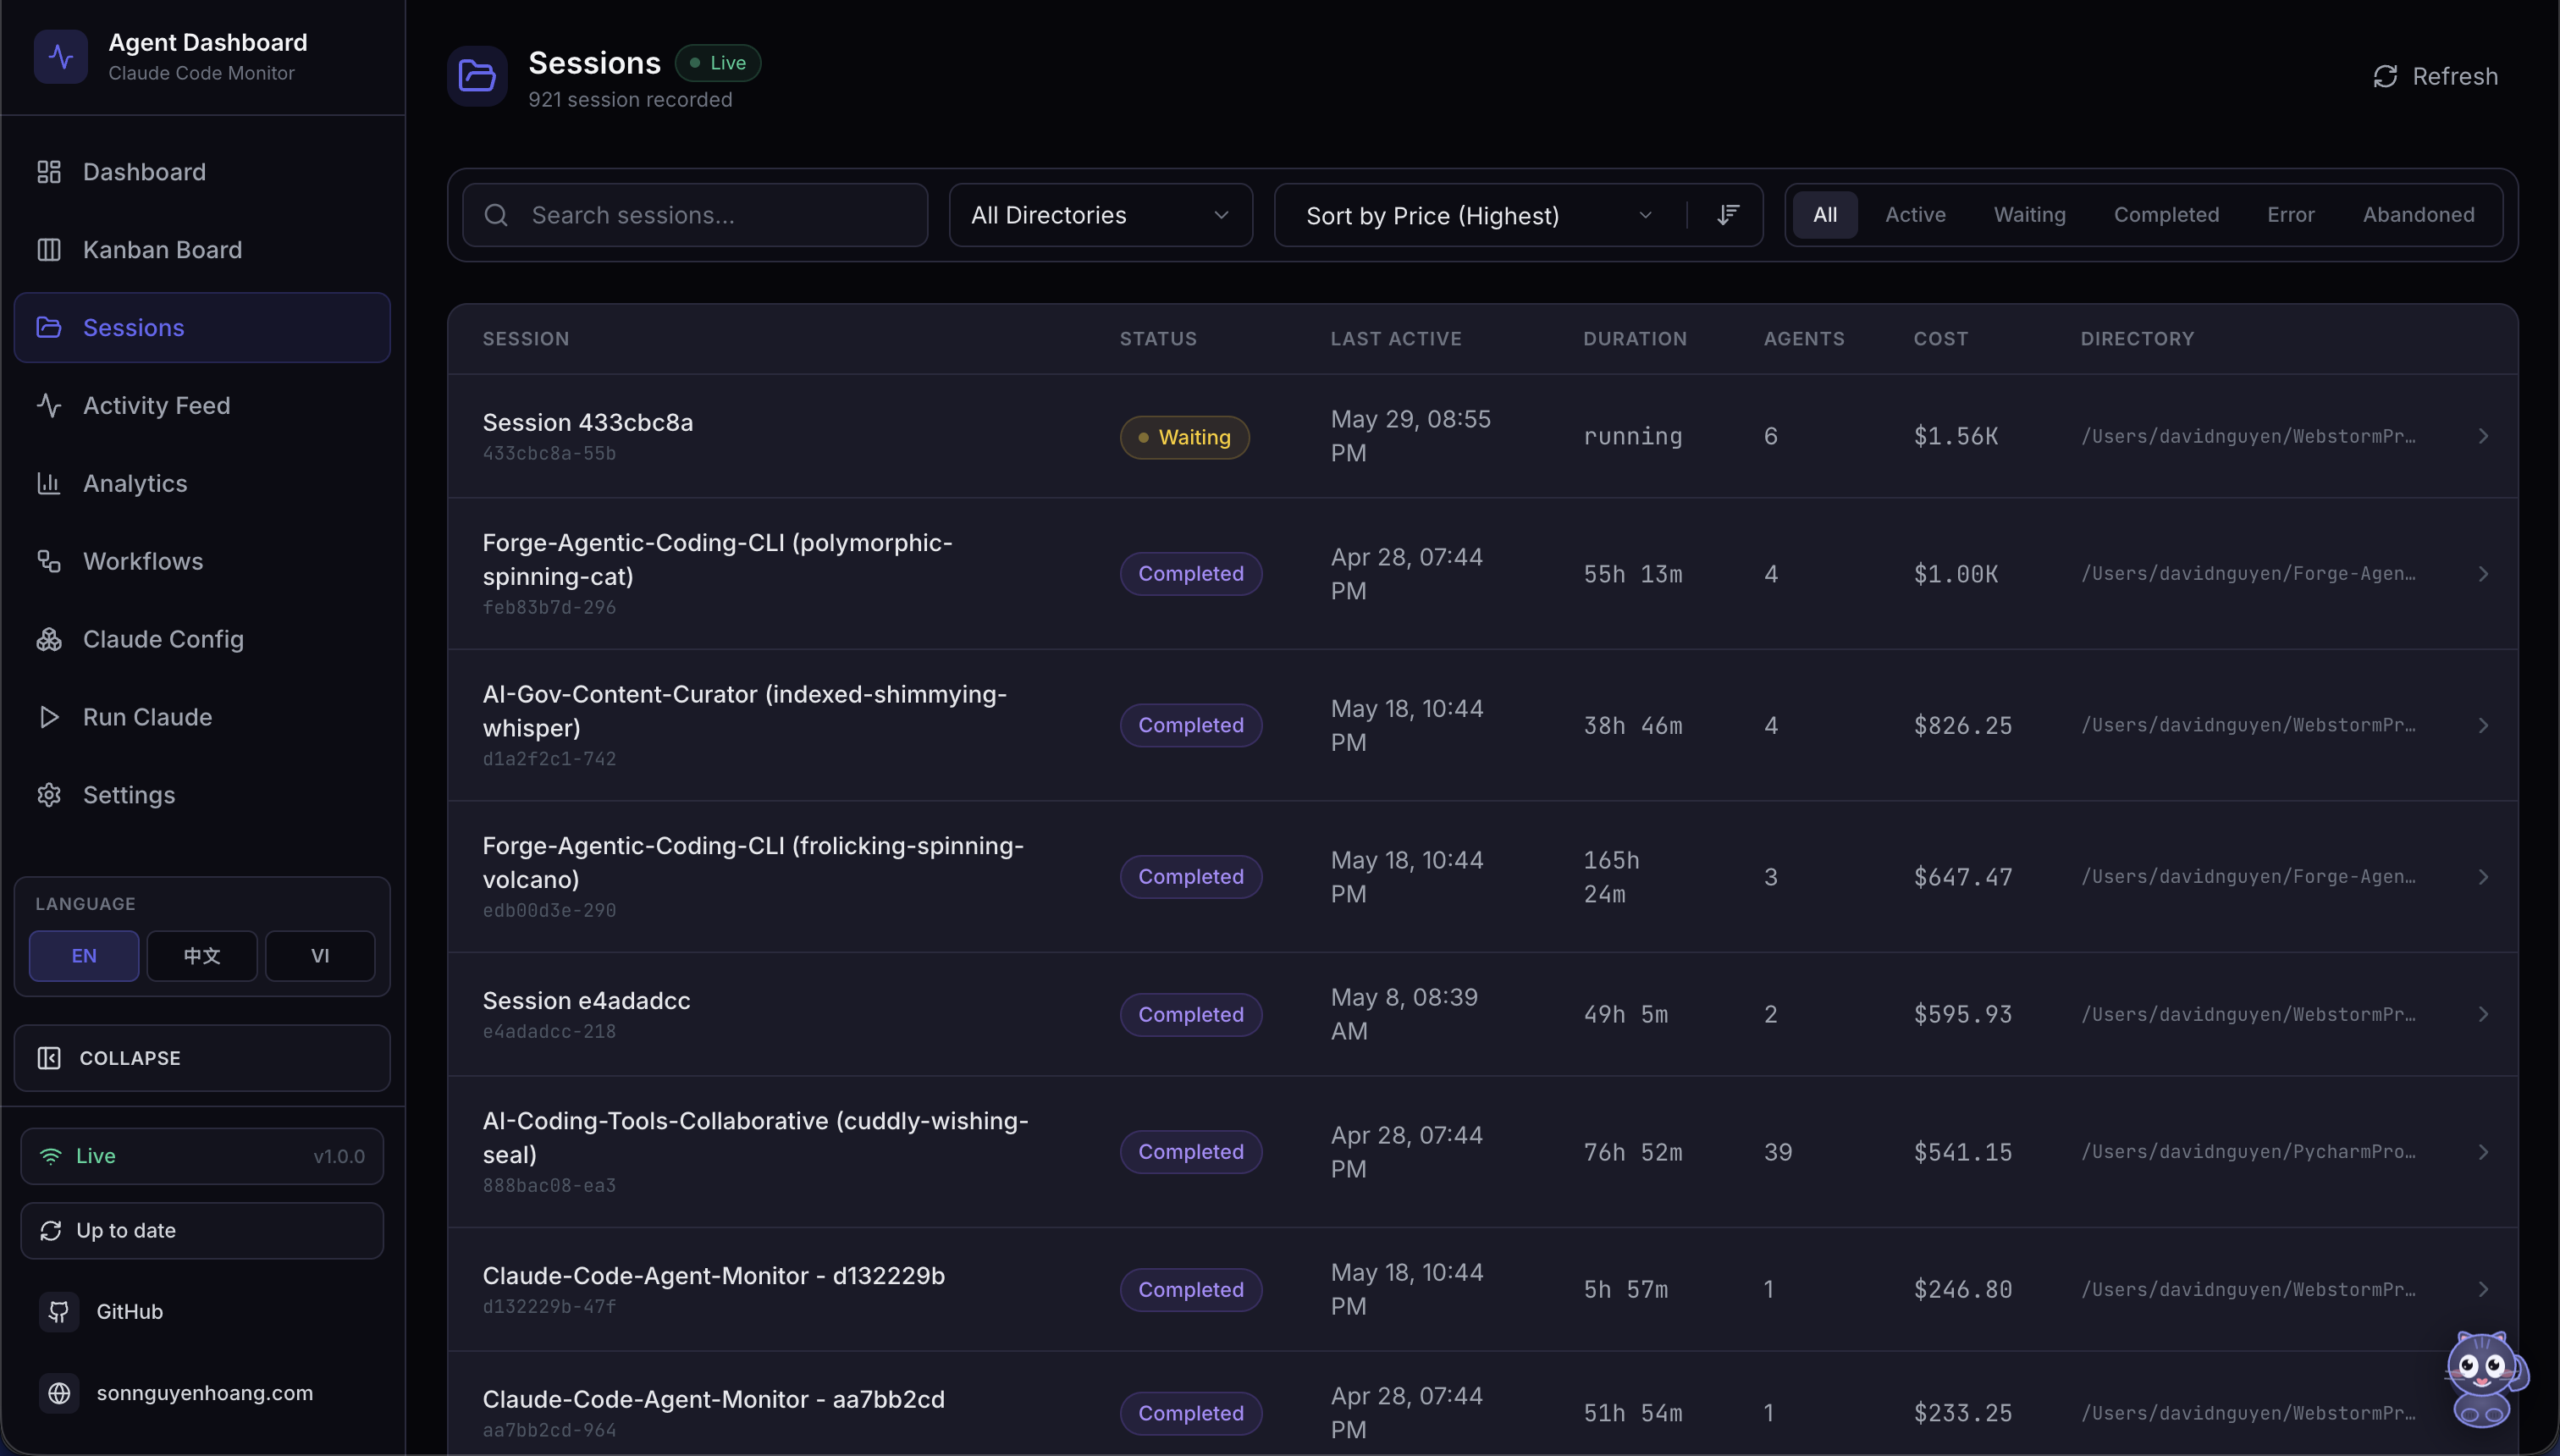Screen dimensions: 2560x1456
Task: Open the Kanban Board page
Action: point(202,250)
